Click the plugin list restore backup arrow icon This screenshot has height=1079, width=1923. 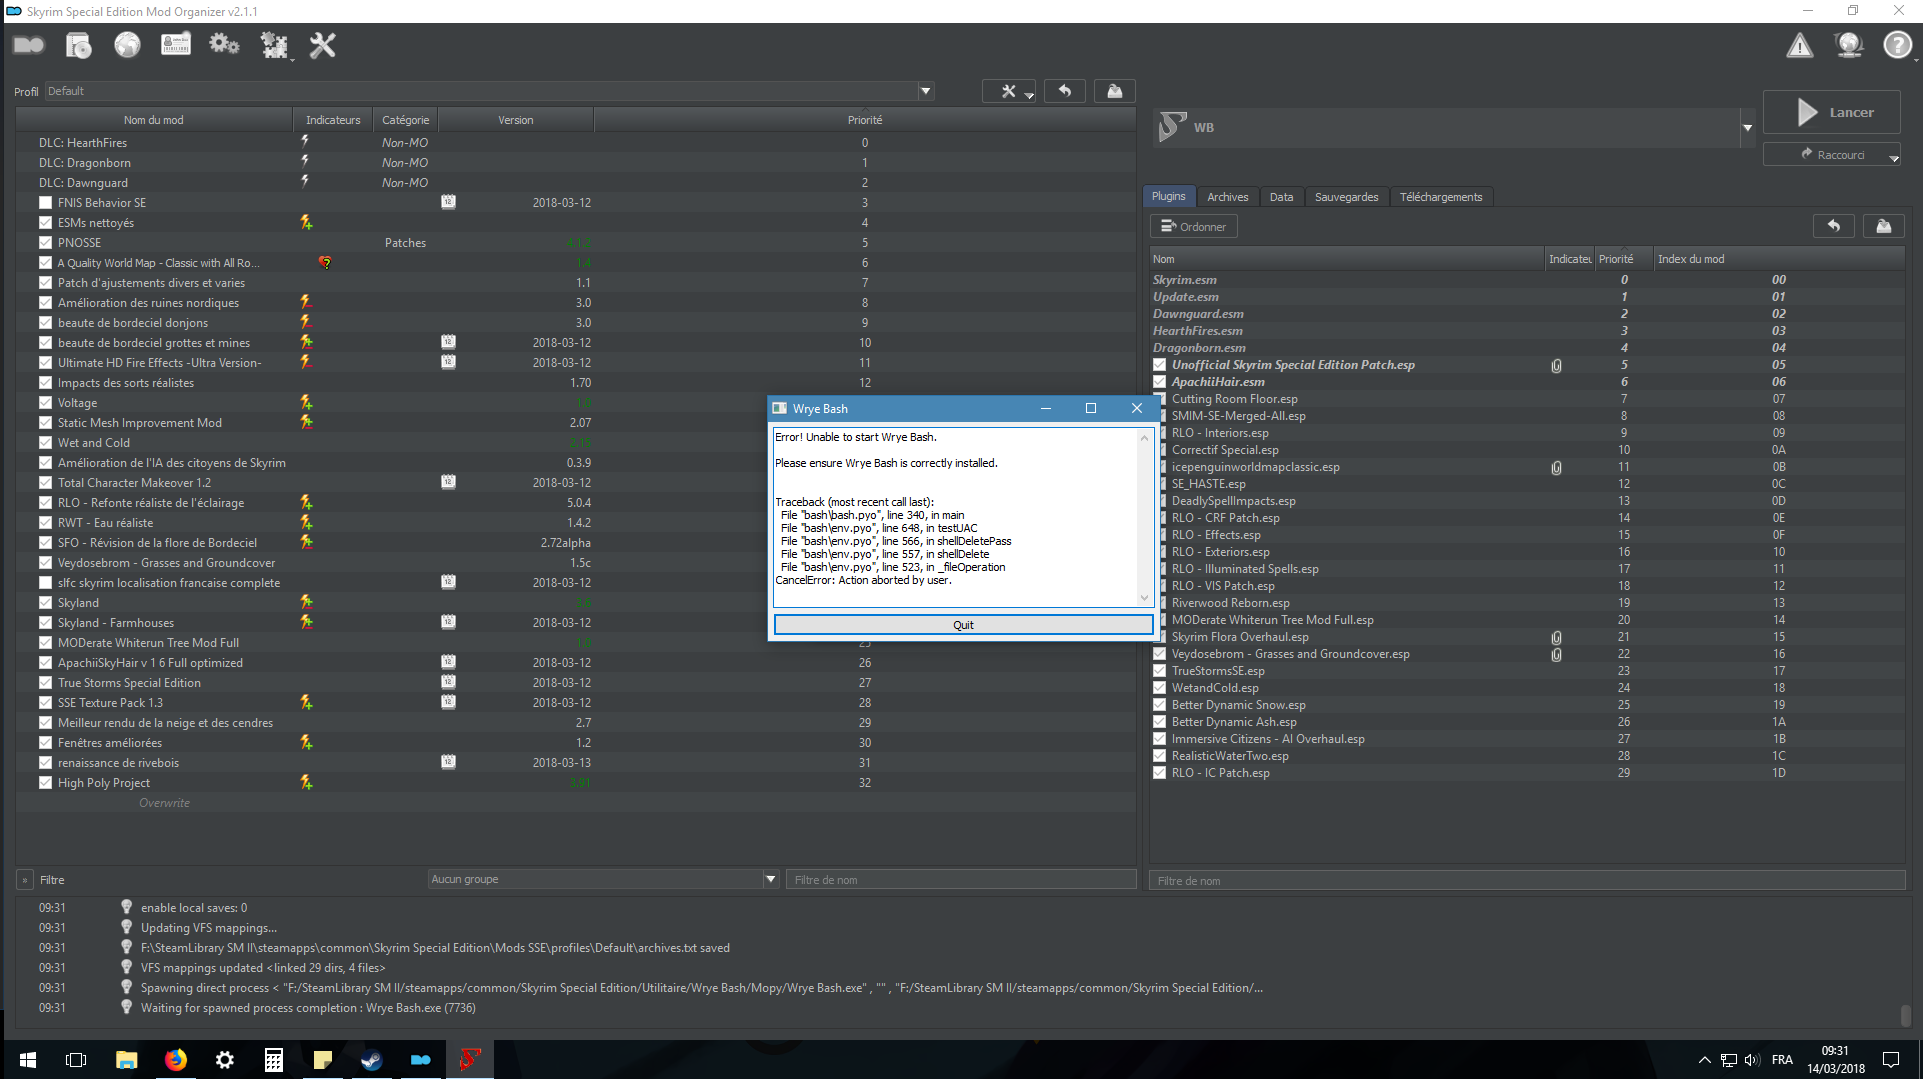tap(1834, 226)
